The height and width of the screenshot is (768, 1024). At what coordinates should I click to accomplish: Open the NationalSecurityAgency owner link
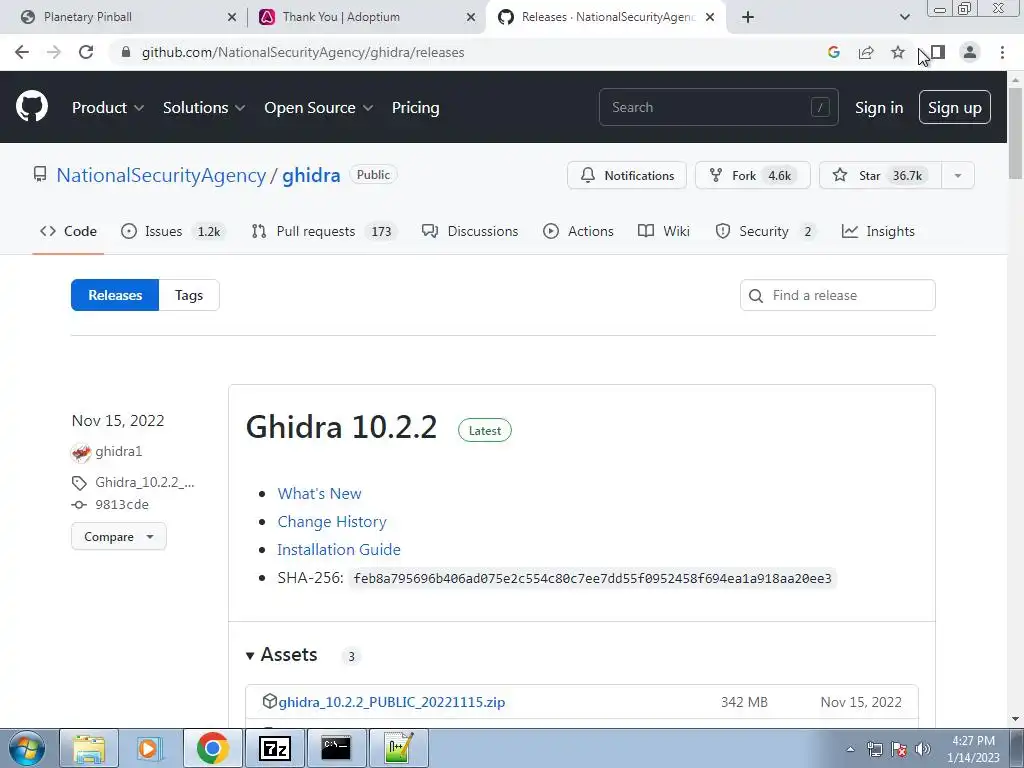[161, 175]
